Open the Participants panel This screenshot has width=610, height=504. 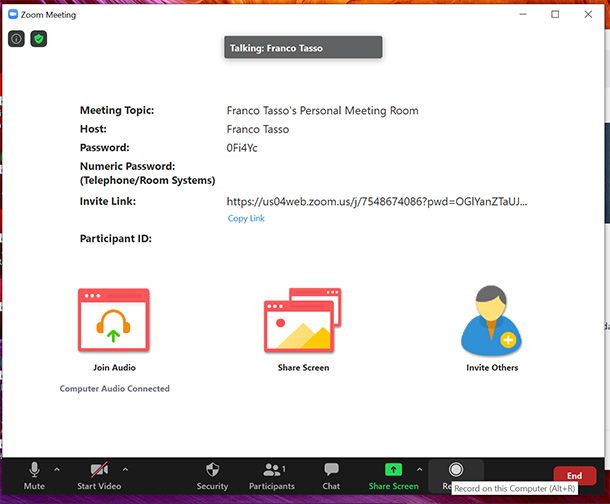point(272,476)
